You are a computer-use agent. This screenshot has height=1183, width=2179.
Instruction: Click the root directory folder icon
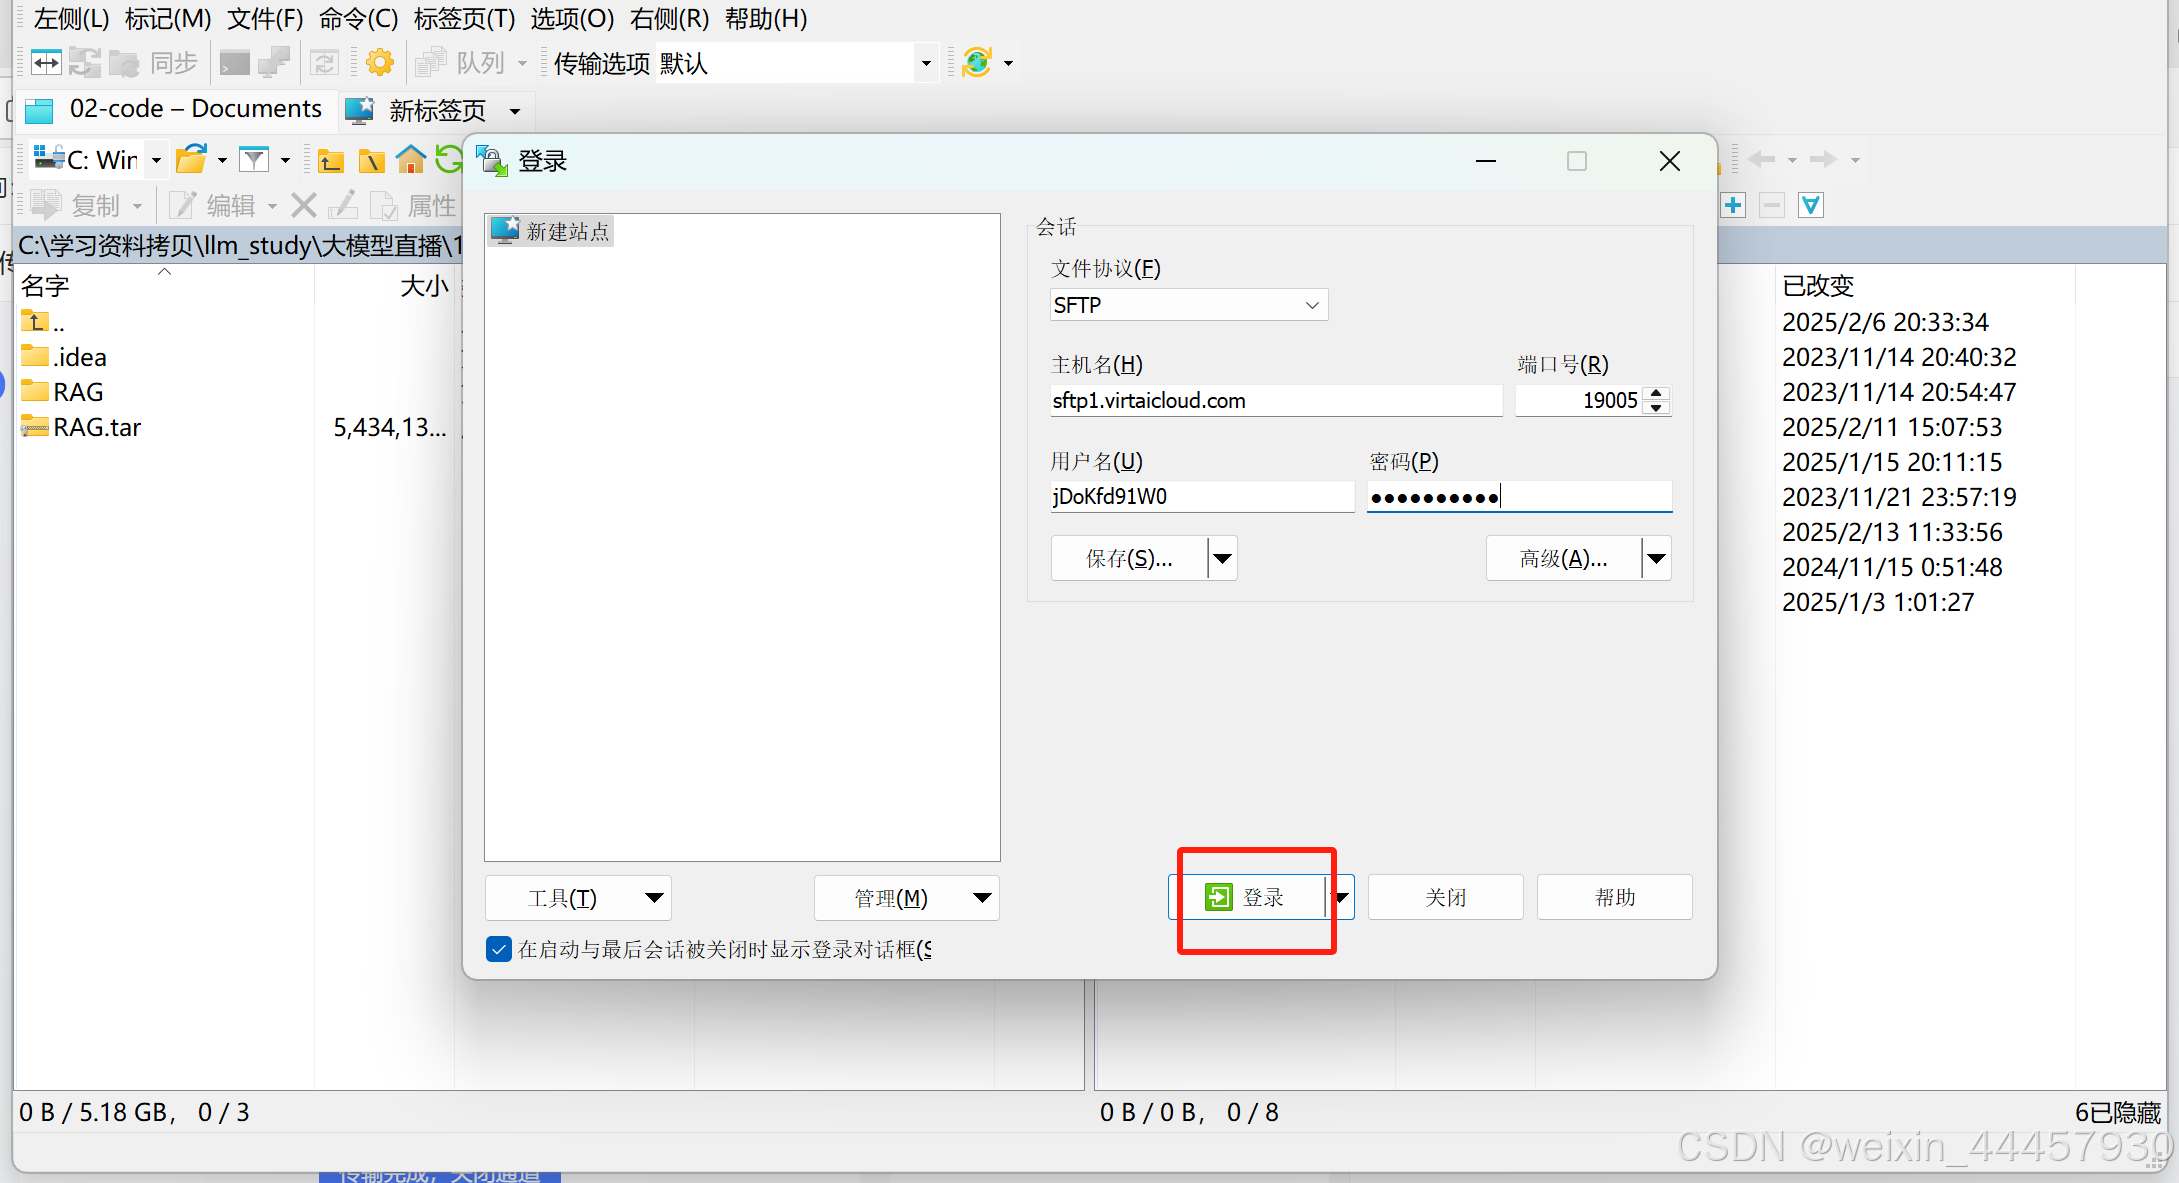point(371,160)
